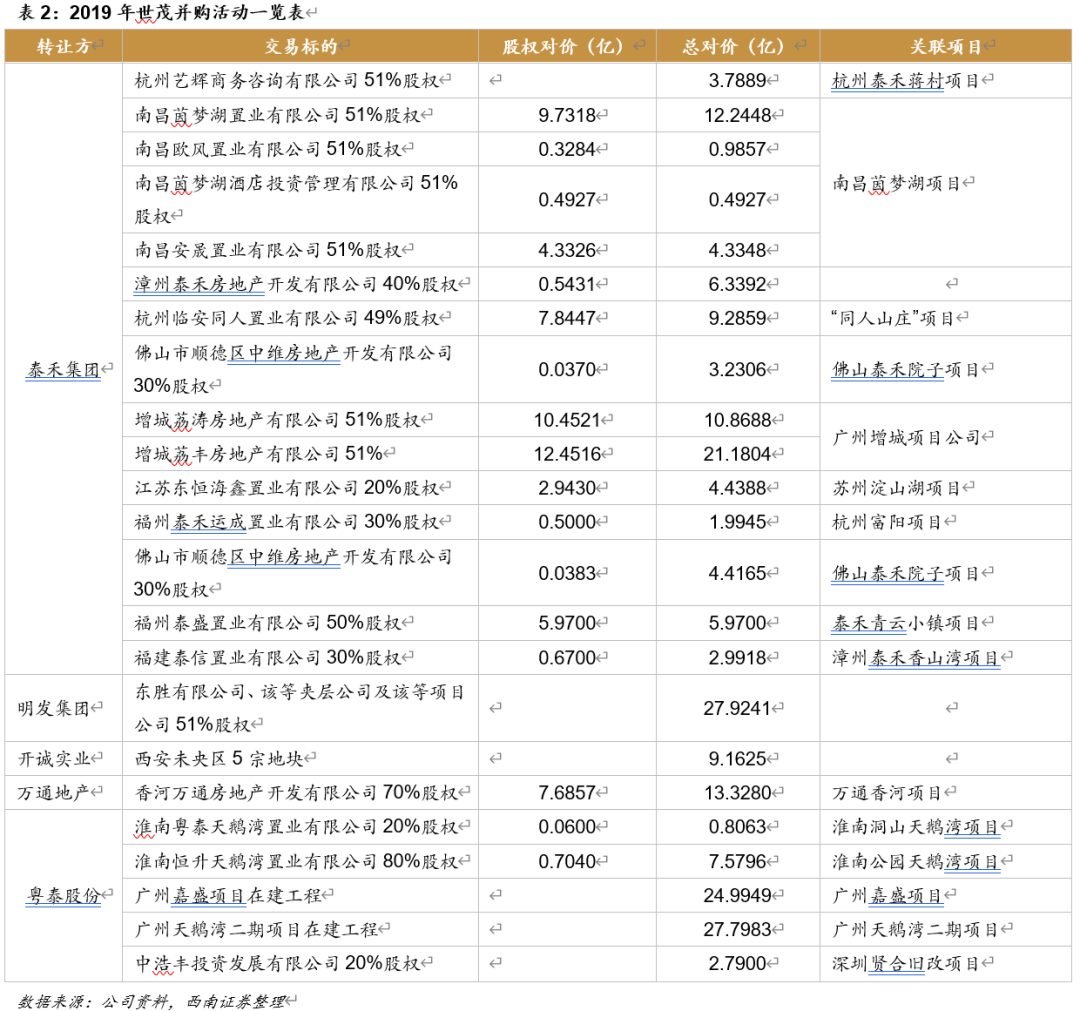Image resolution: width=1080 pixels, height=1011 pixels.
Task: Click 东胜有限公司 51%股权 target cell
Action: tap(300, 708)
